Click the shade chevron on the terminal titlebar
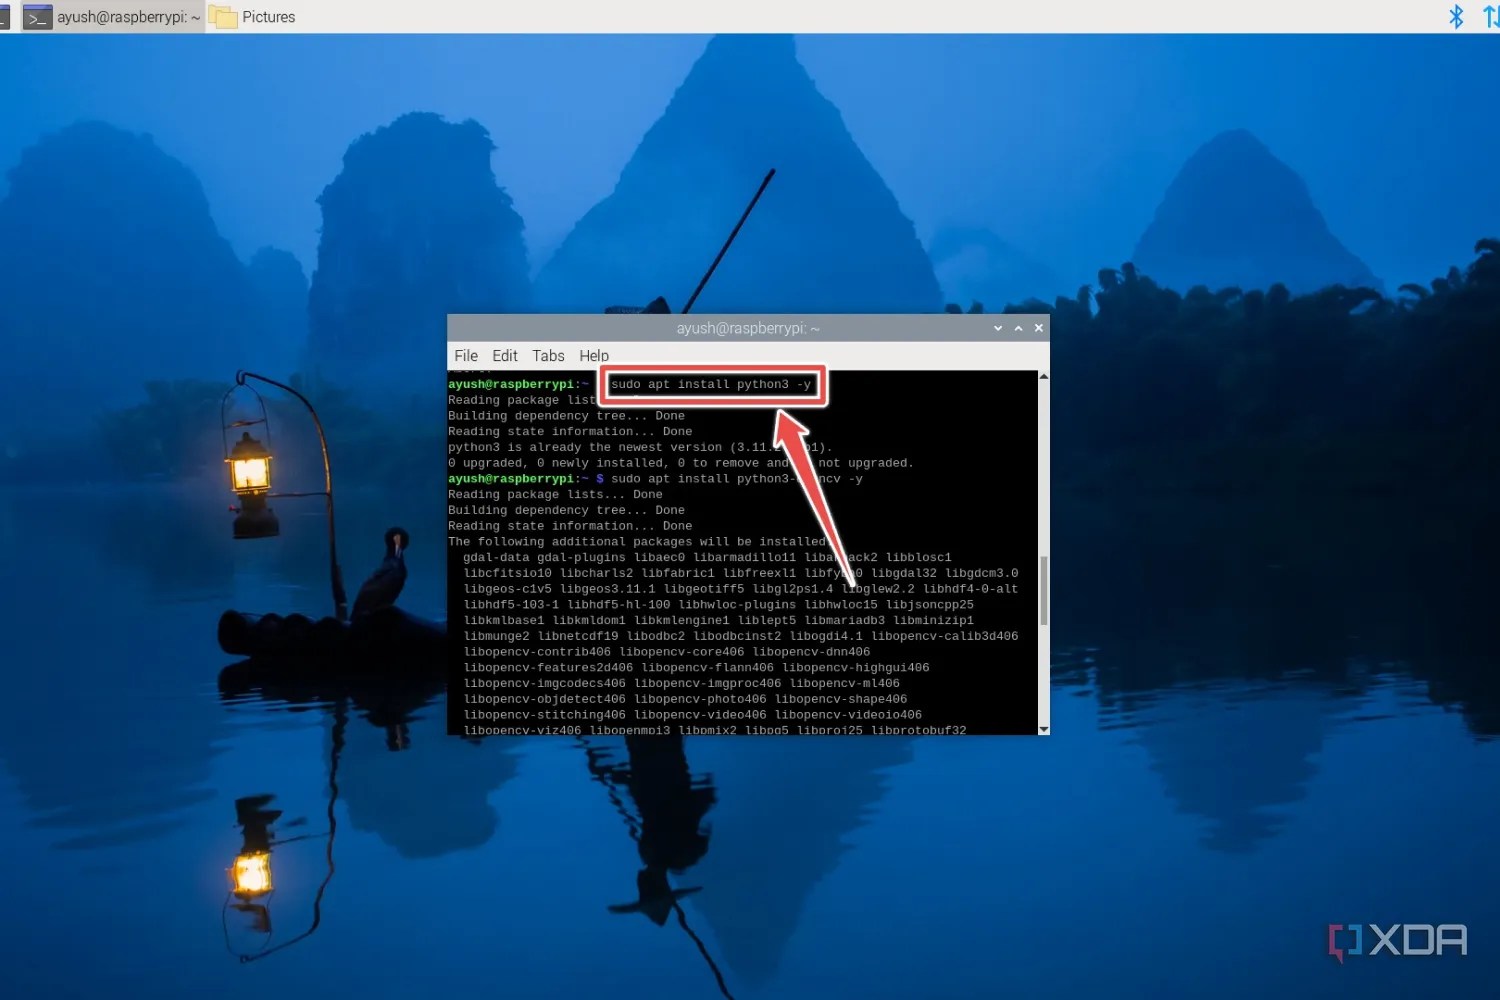 (997, 328)
